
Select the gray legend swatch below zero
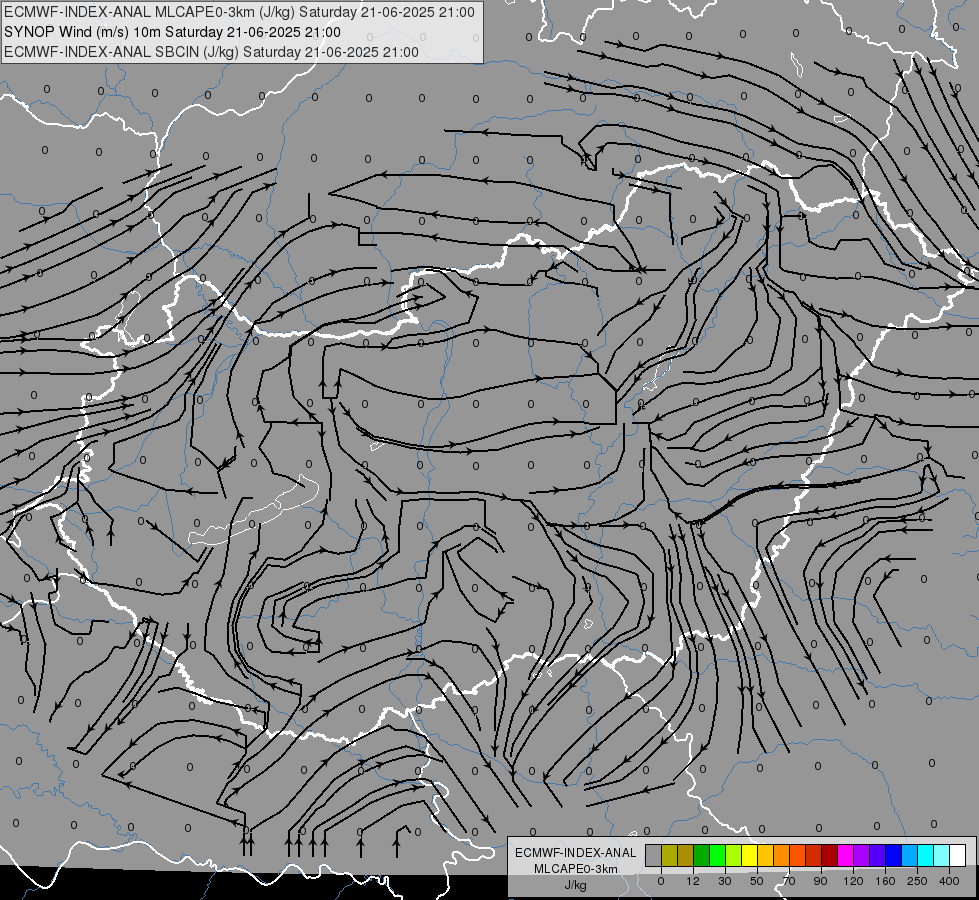tap(654, 855)
